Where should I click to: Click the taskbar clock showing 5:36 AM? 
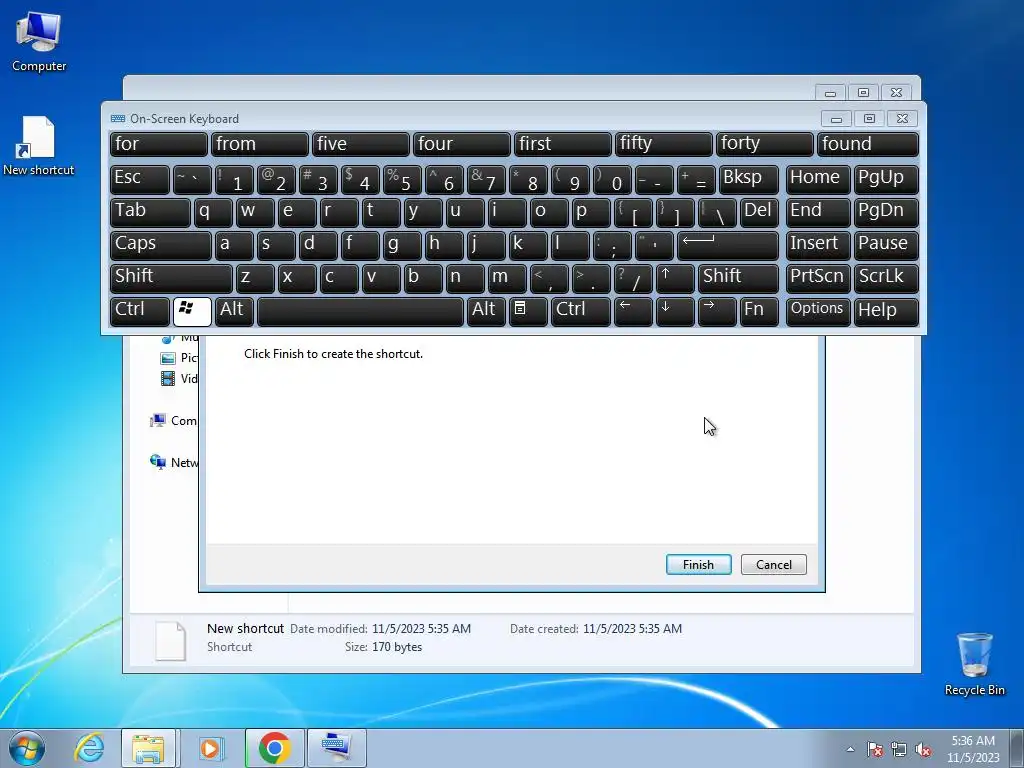coord(973,749)
